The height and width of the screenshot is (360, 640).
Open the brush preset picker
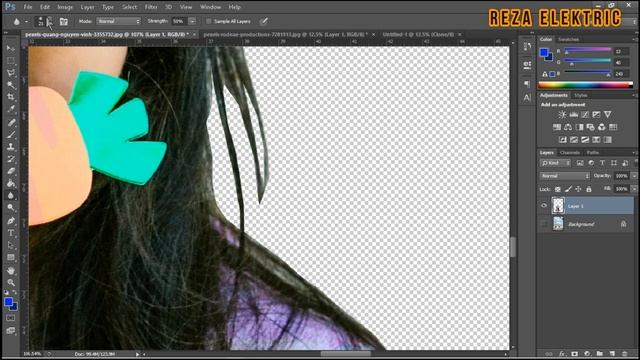pos(44,21)
